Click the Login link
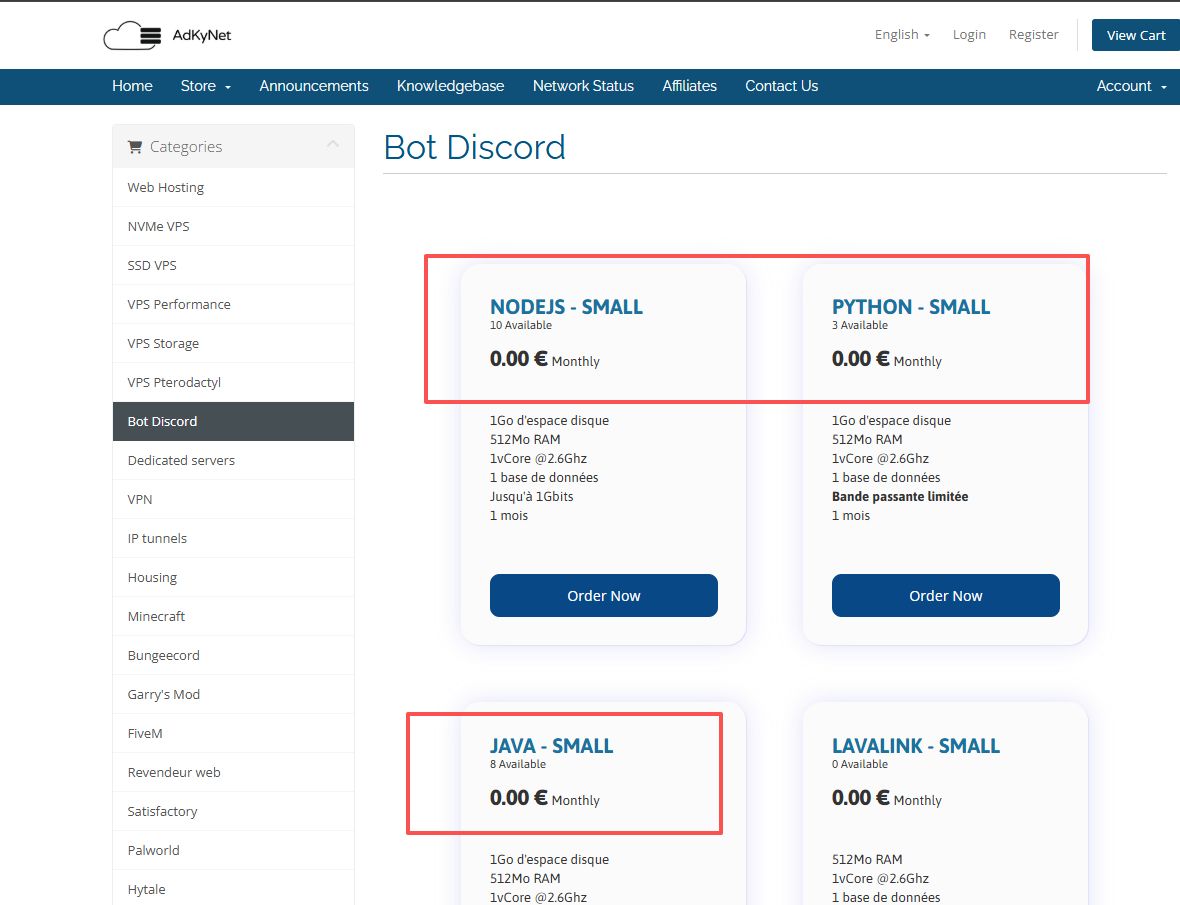 (969, 35)
